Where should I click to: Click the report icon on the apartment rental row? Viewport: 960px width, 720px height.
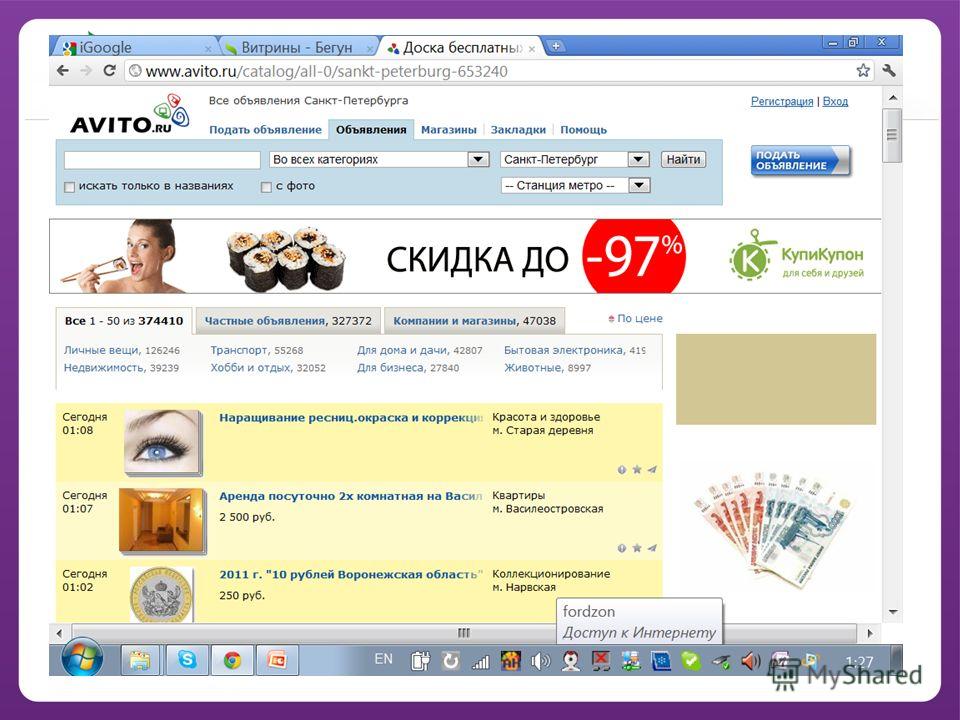(x=621, y=548)
